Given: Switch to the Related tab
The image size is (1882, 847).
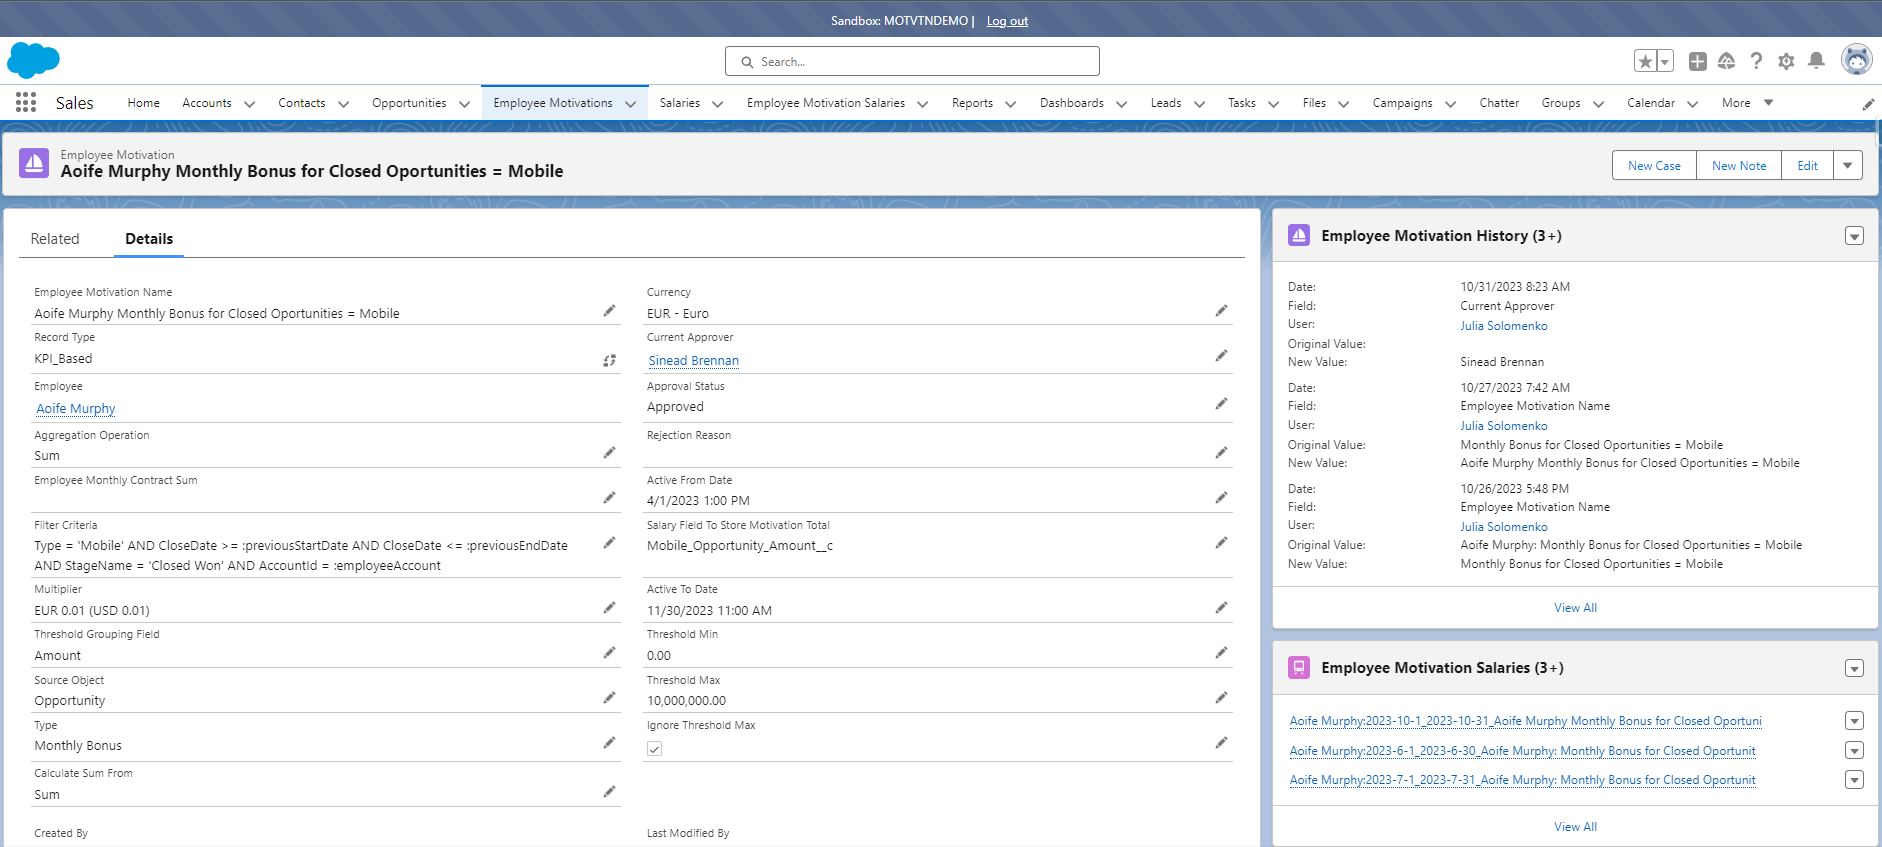Looking at the screenshot, I should pos(55,239).
